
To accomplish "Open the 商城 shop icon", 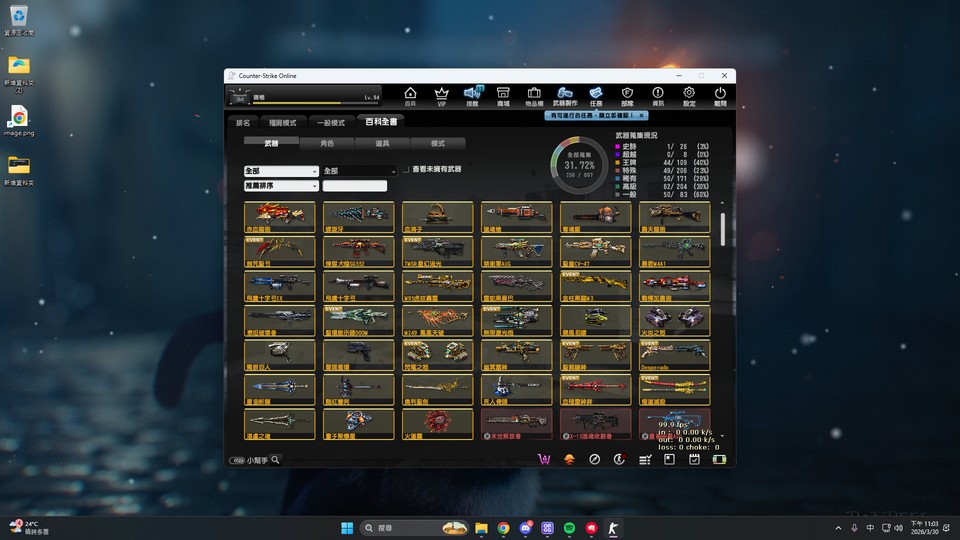I will pos(503,95).
